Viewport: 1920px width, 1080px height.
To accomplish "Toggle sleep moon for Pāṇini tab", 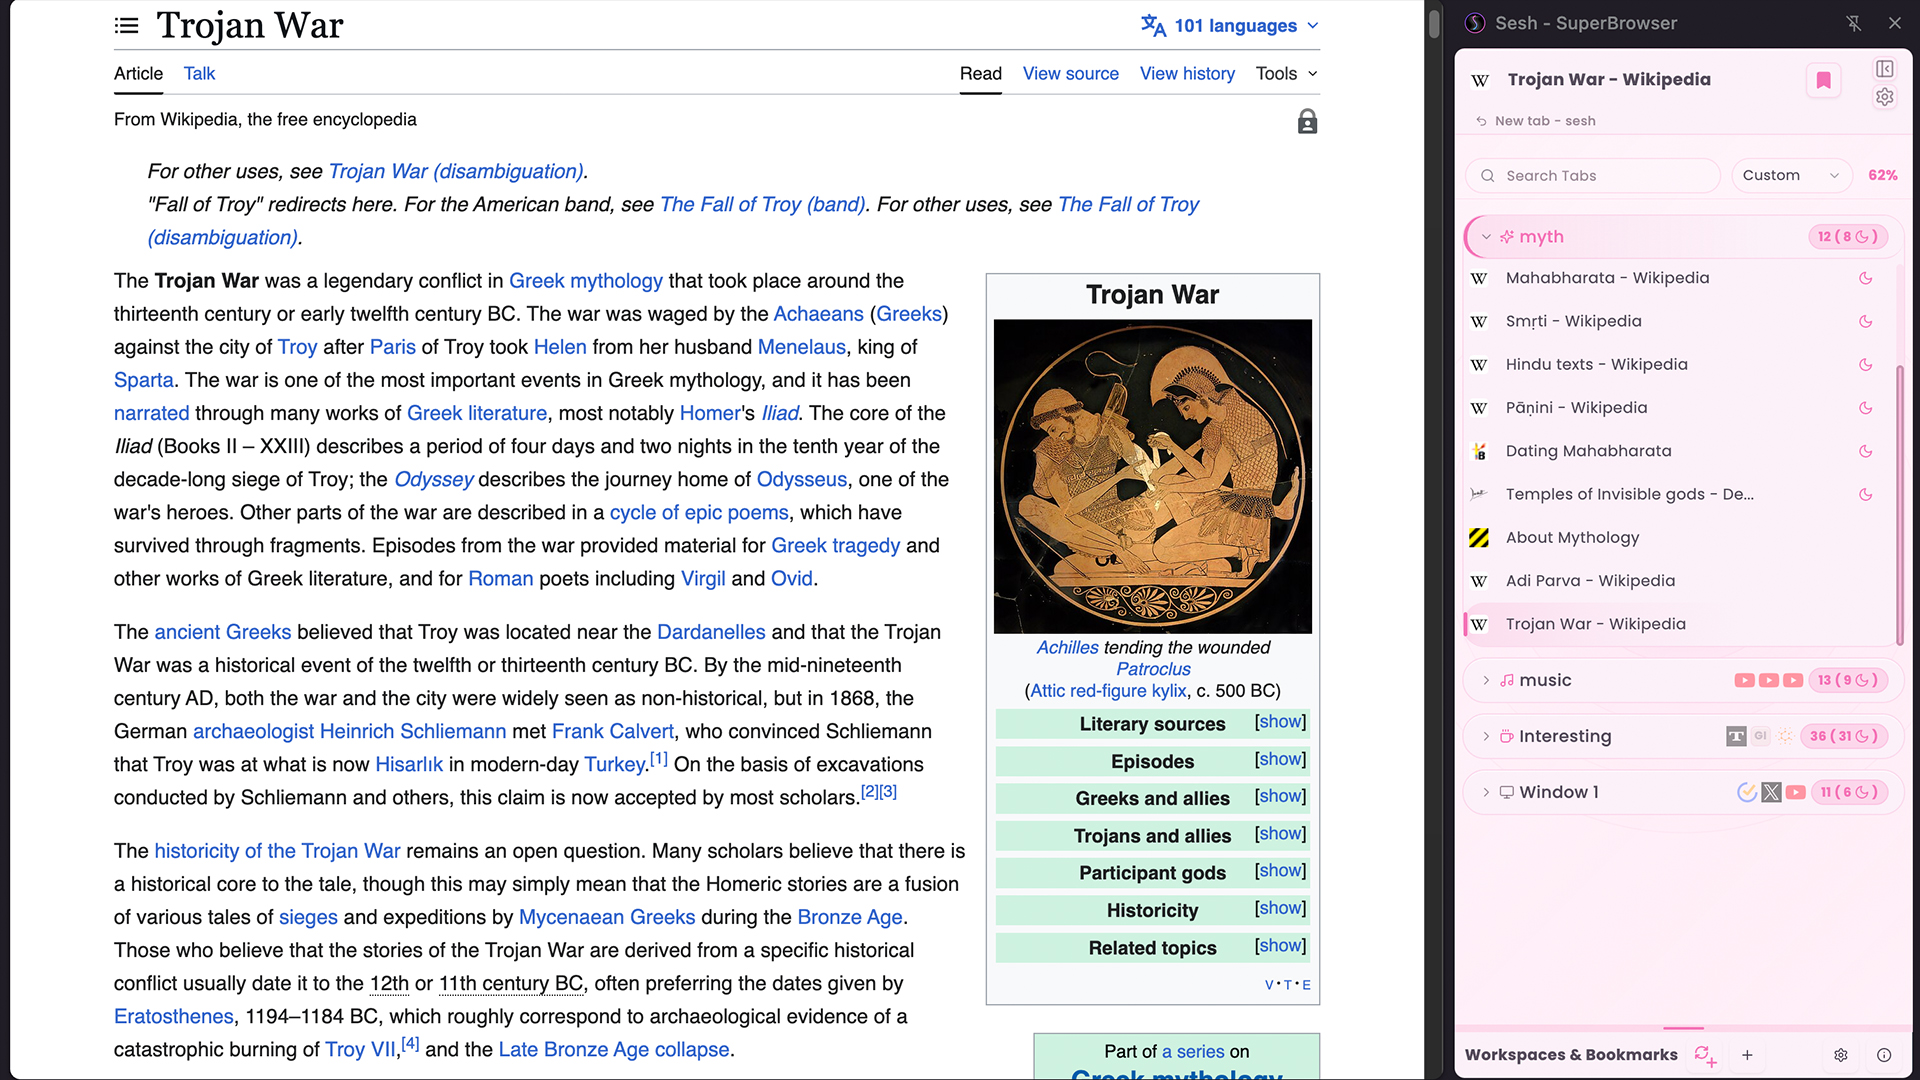I will click(1865, 408).
